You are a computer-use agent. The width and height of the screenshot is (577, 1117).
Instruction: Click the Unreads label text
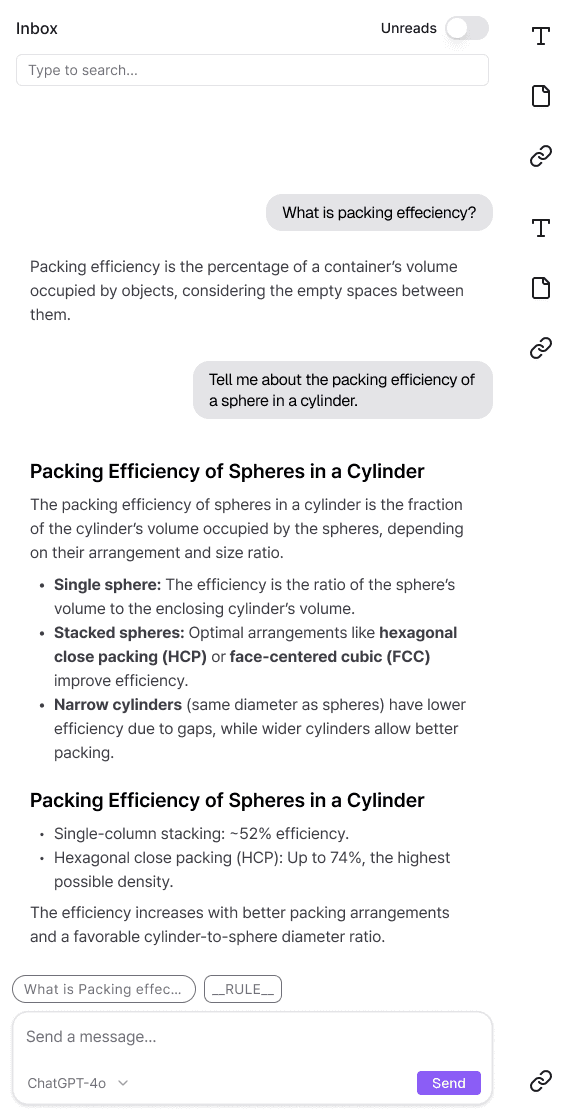coord(409,28)
